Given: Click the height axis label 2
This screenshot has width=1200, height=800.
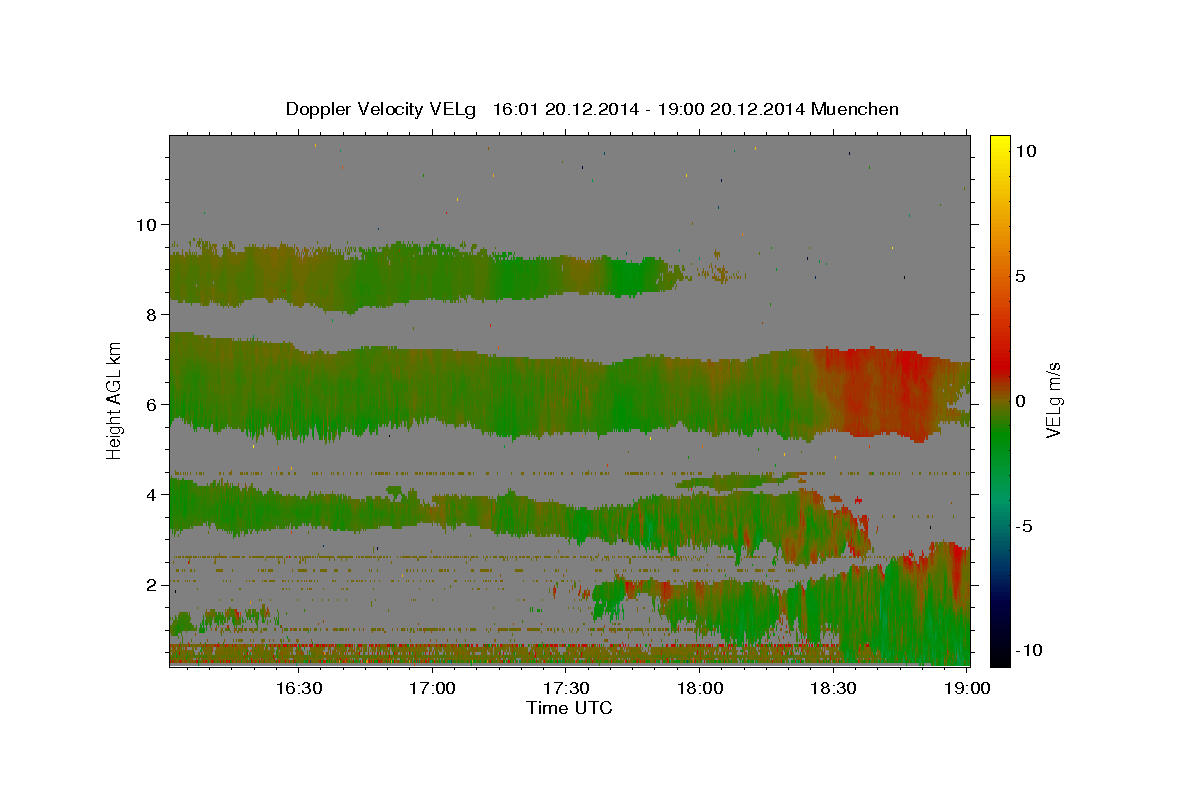Looking at the screenshot, I should click(151, 584).
